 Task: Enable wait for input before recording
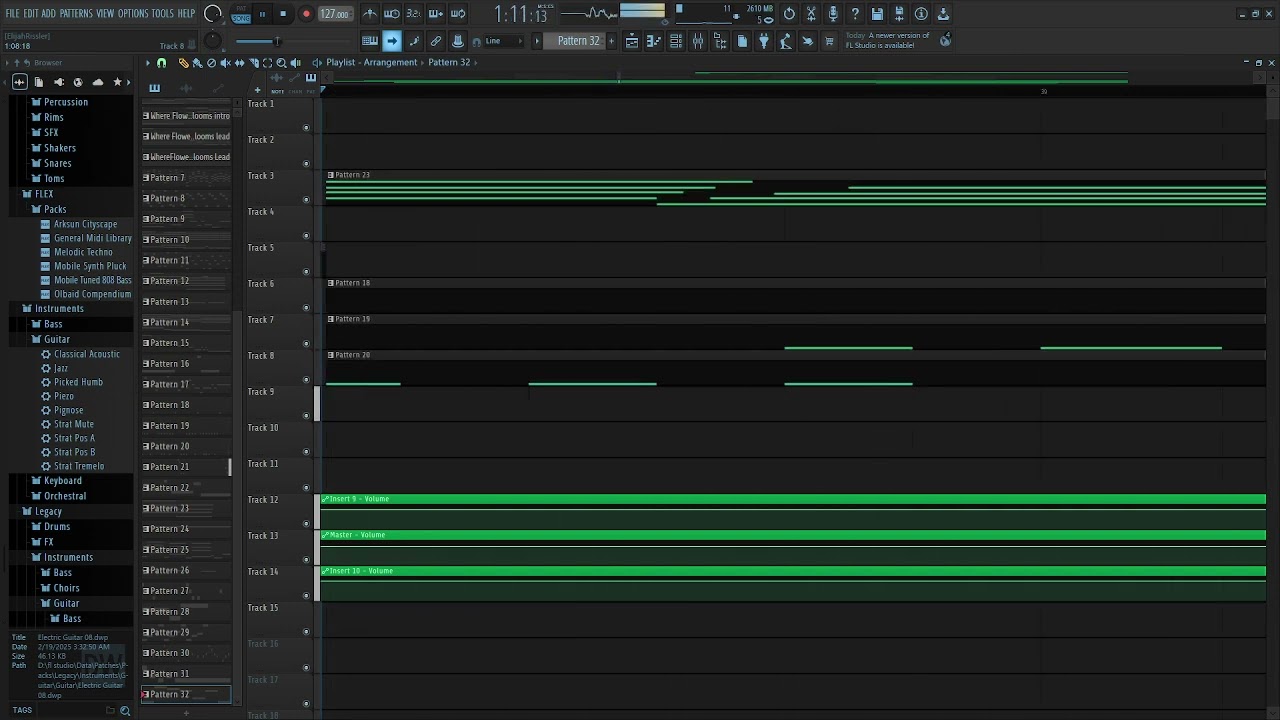click(392, 14)
